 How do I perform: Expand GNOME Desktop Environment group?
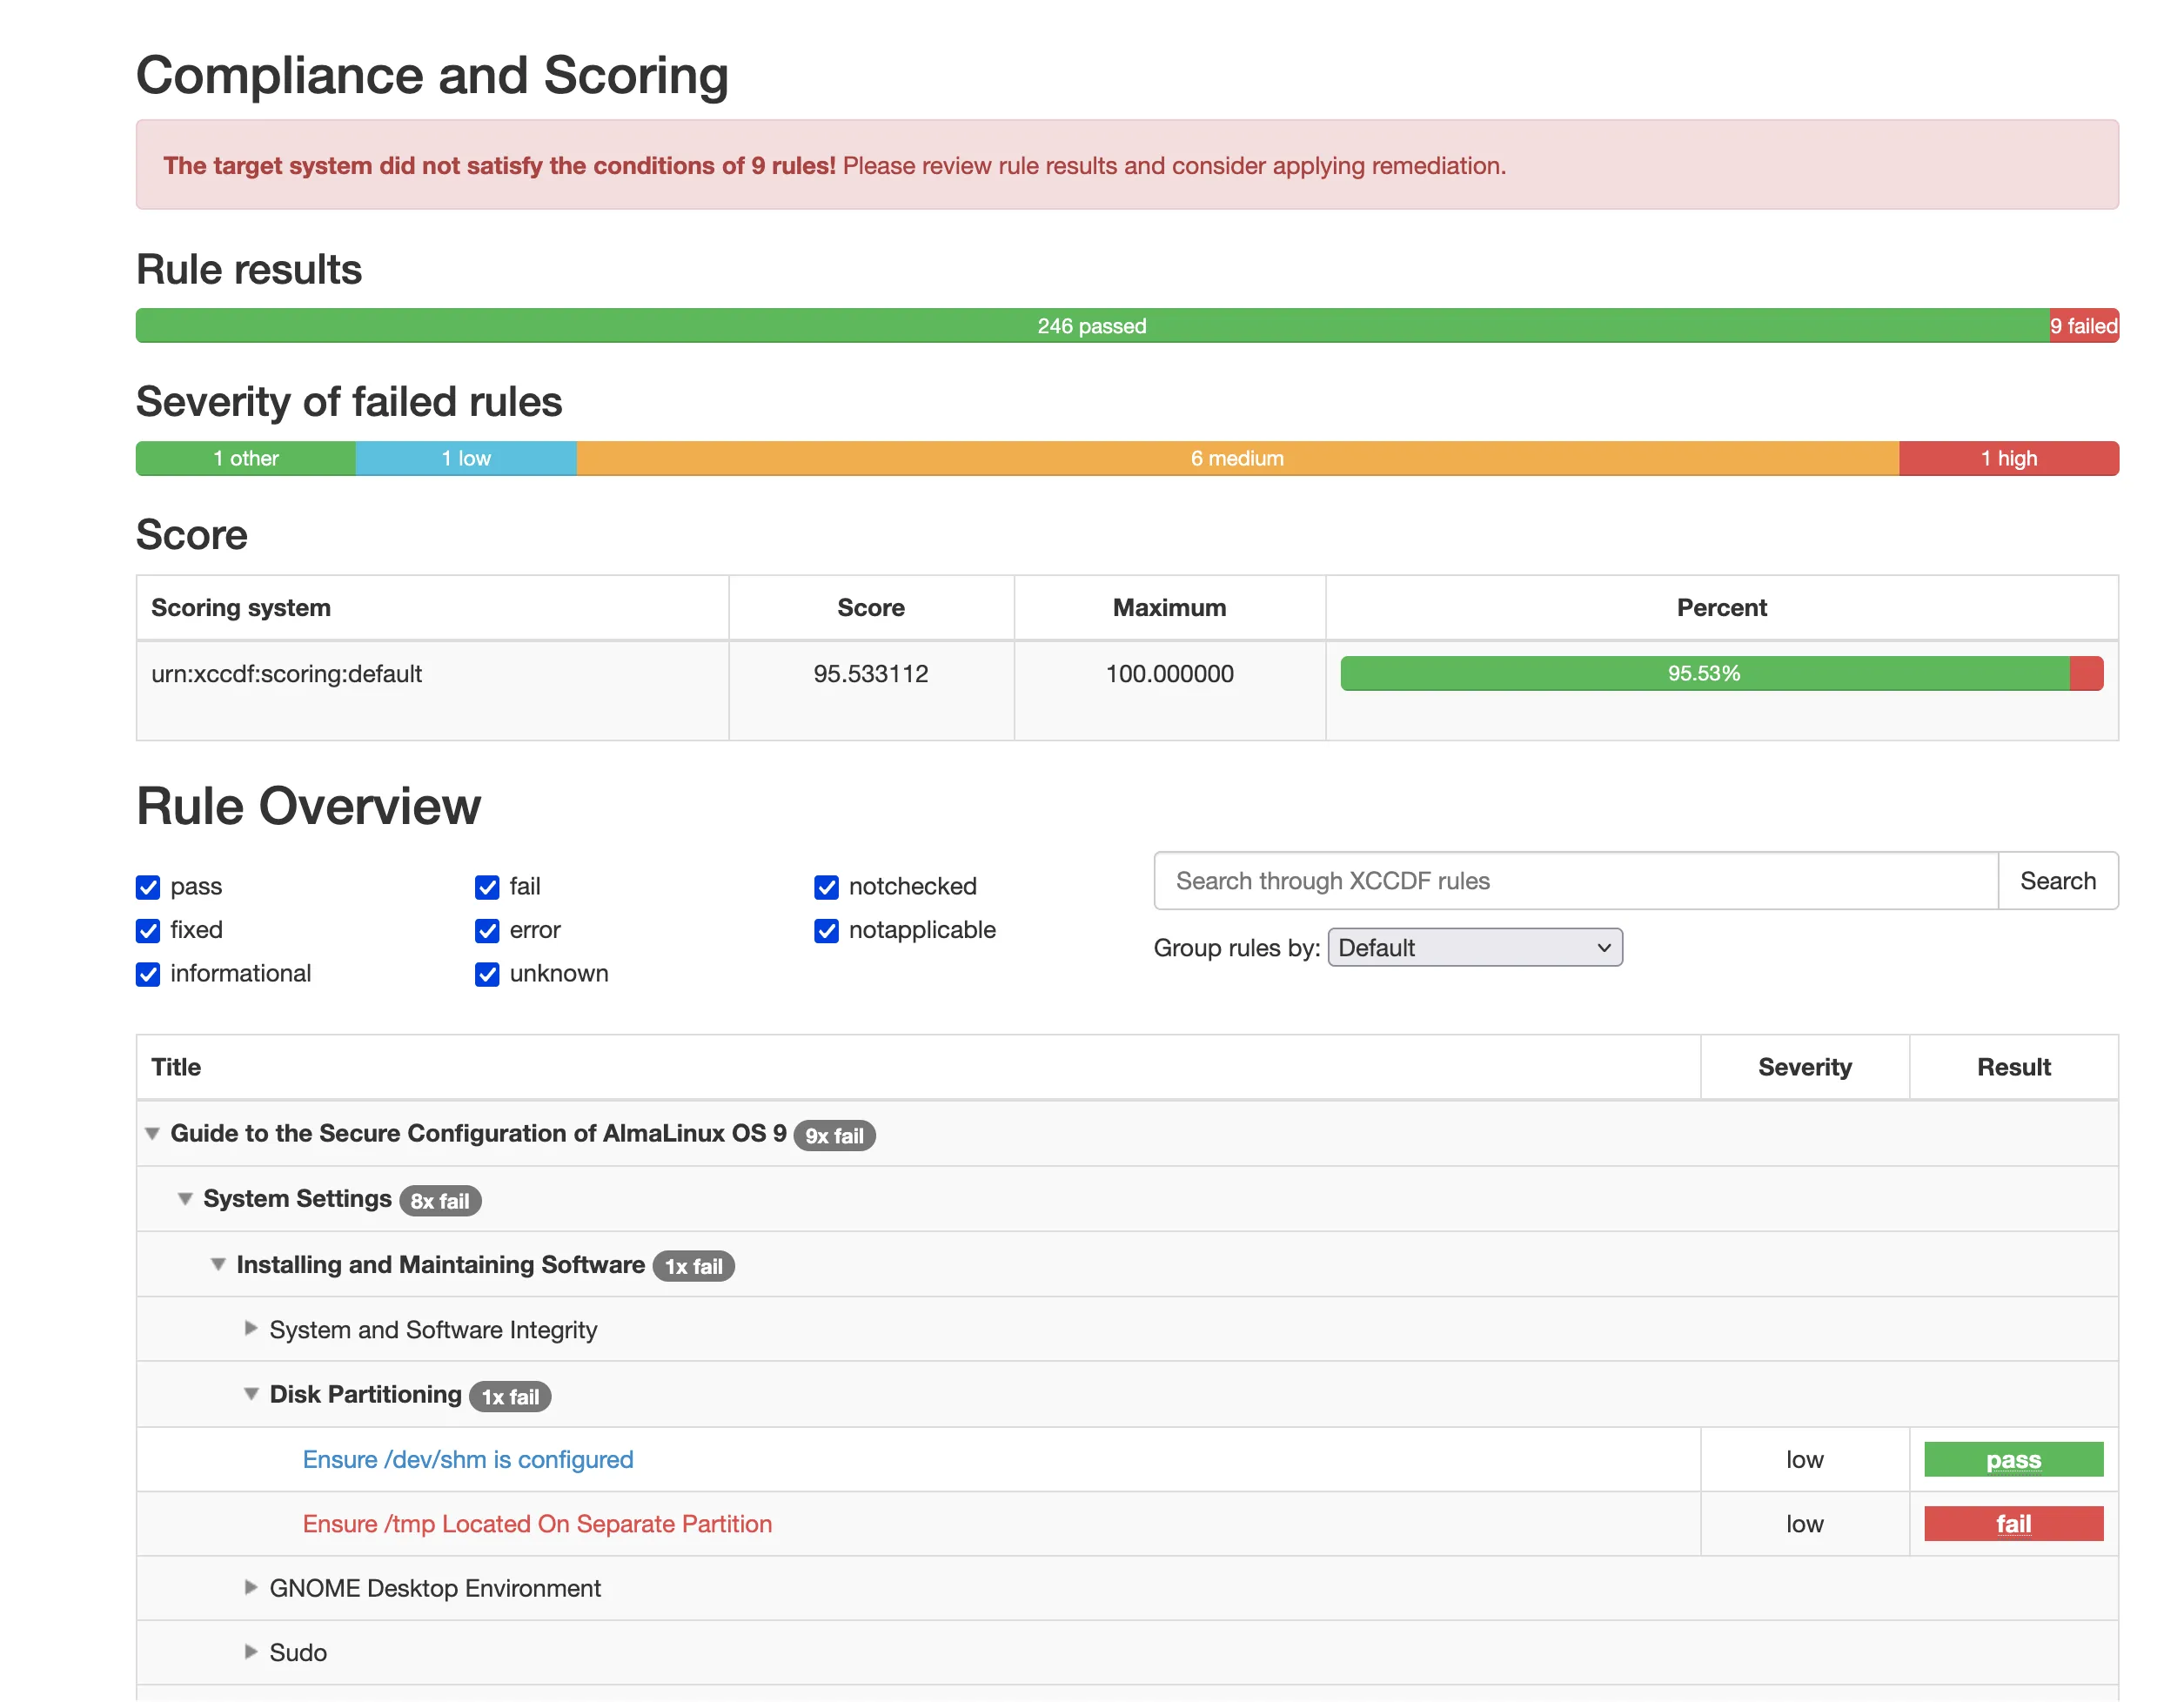[251, 1588]
